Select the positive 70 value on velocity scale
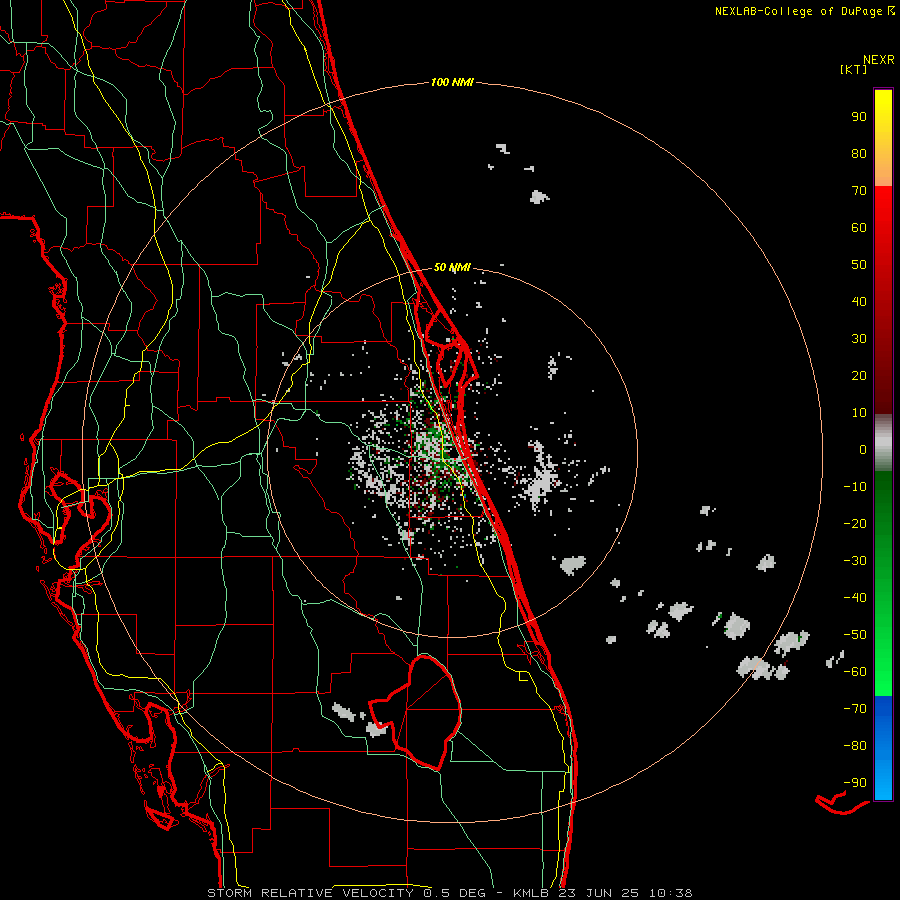Image resolution: width=900 pixels, height=900 pixels. (x=859, y=191)
